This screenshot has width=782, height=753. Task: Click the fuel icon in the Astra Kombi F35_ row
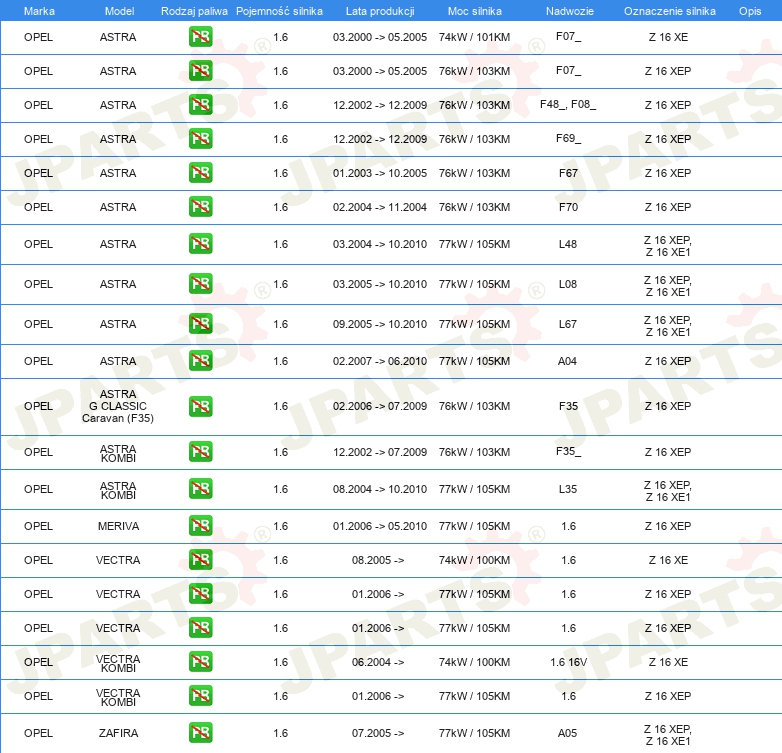(200, 452)
